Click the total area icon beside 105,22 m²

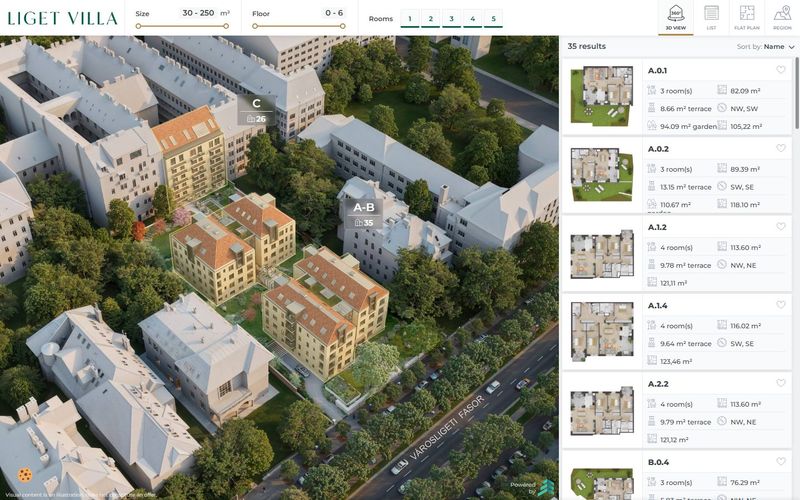[x=722, y=126]
